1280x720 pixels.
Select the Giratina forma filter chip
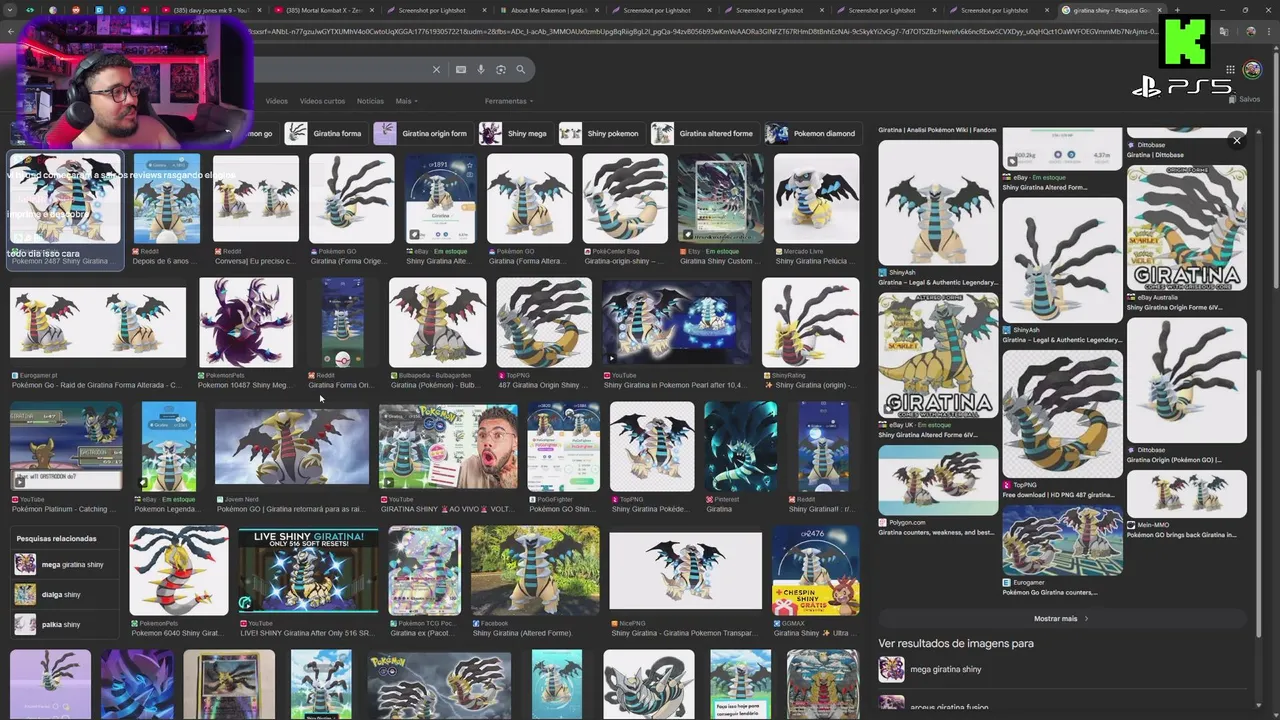(x=326, y=133)
